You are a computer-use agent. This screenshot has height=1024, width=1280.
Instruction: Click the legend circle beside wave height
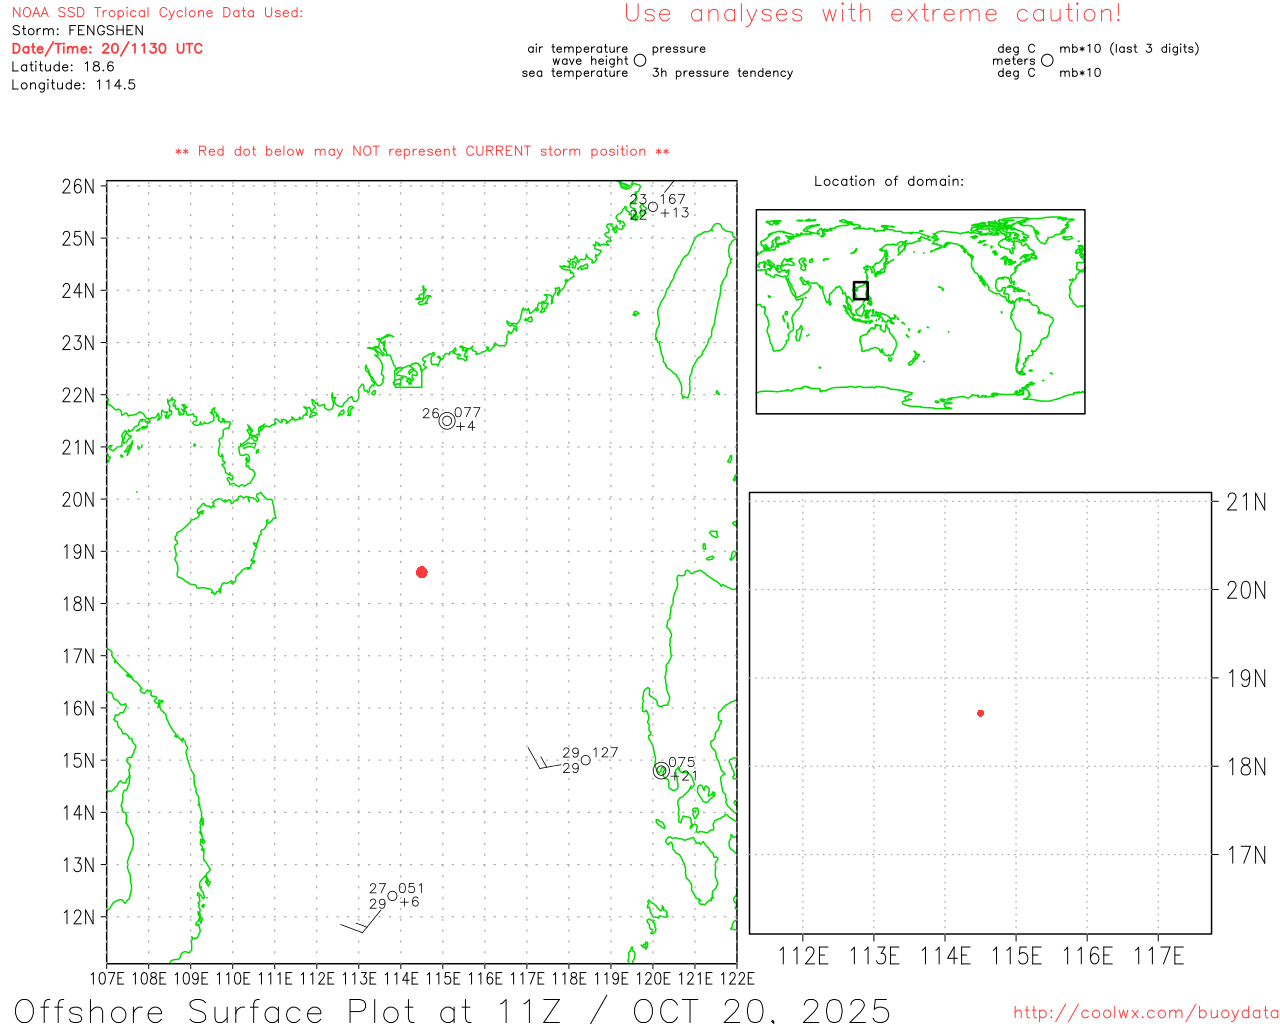click(x=640, y=61)
